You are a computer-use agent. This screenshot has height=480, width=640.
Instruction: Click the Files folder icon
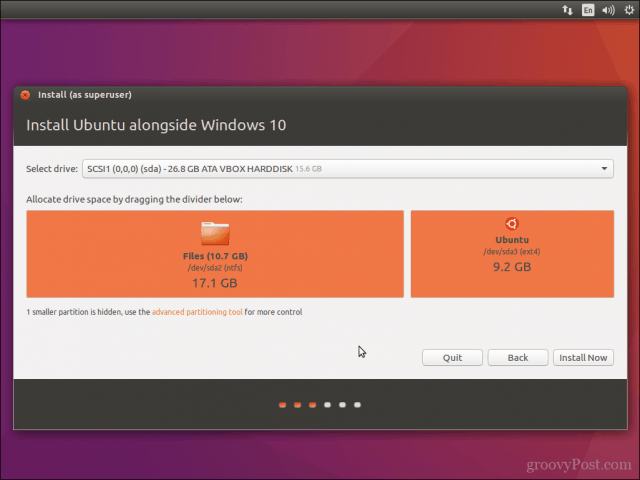[x=215, y=233]
